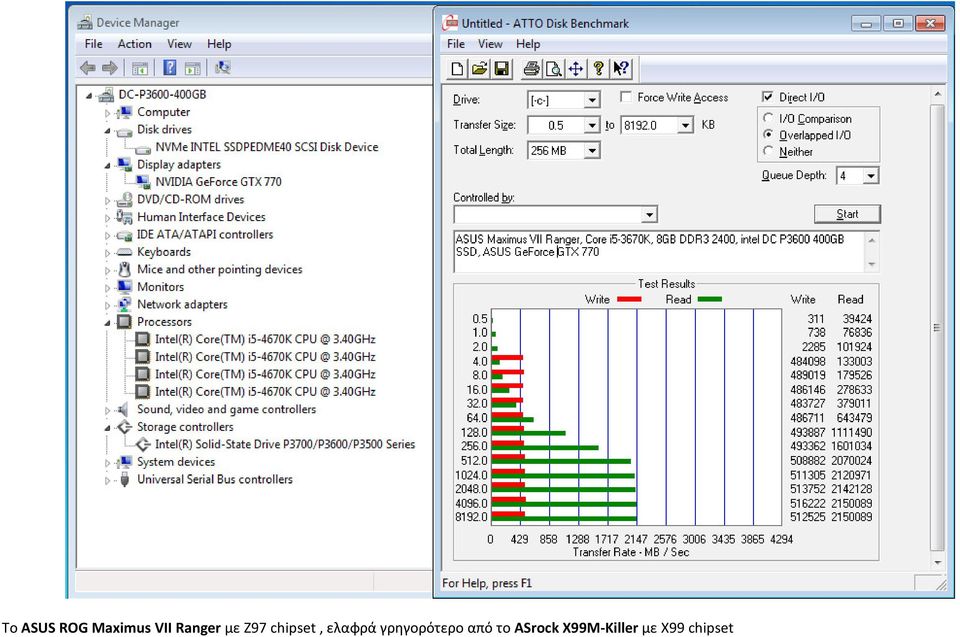Viewport: 960px width, 637px height.
Task: Click the four-arrow move icon in ATTO toolbar
Action: pos(576,69)
